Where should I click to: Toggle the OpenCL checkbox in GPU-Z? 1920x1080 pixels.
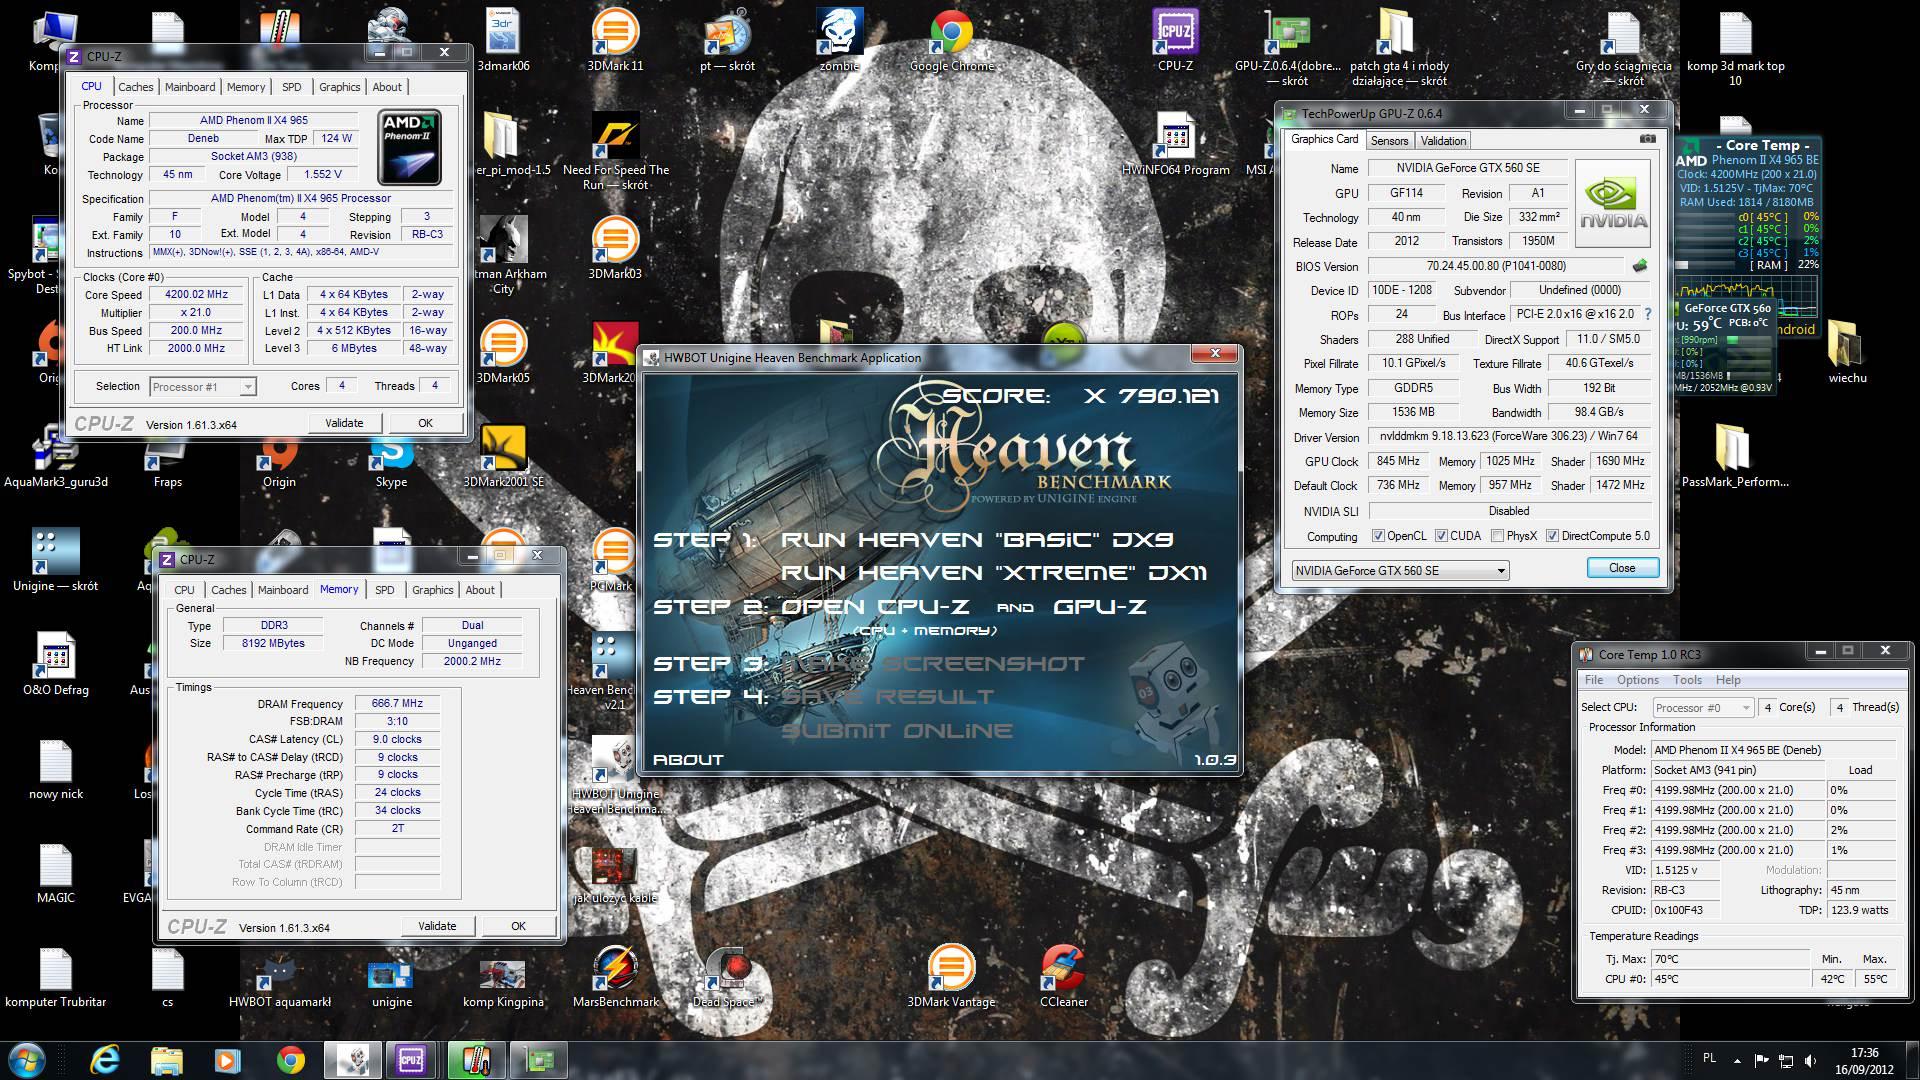click(x=1378, y=536)
